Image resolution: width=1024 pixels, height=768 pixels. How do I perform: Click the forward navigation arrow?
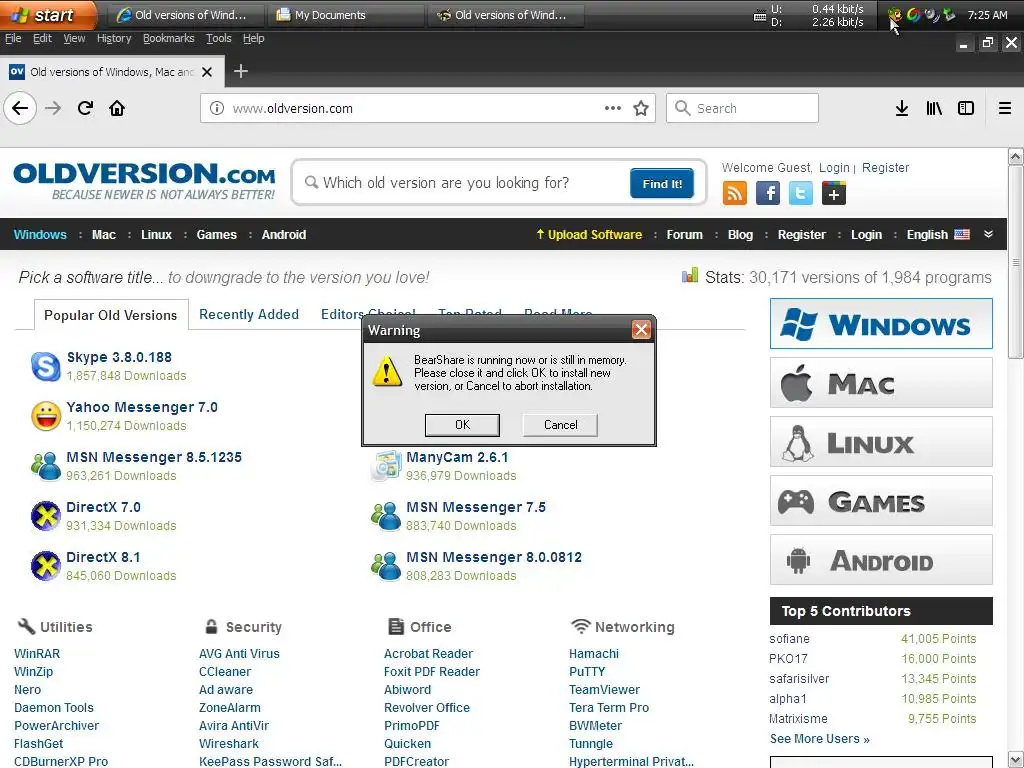tap(53, 108)
